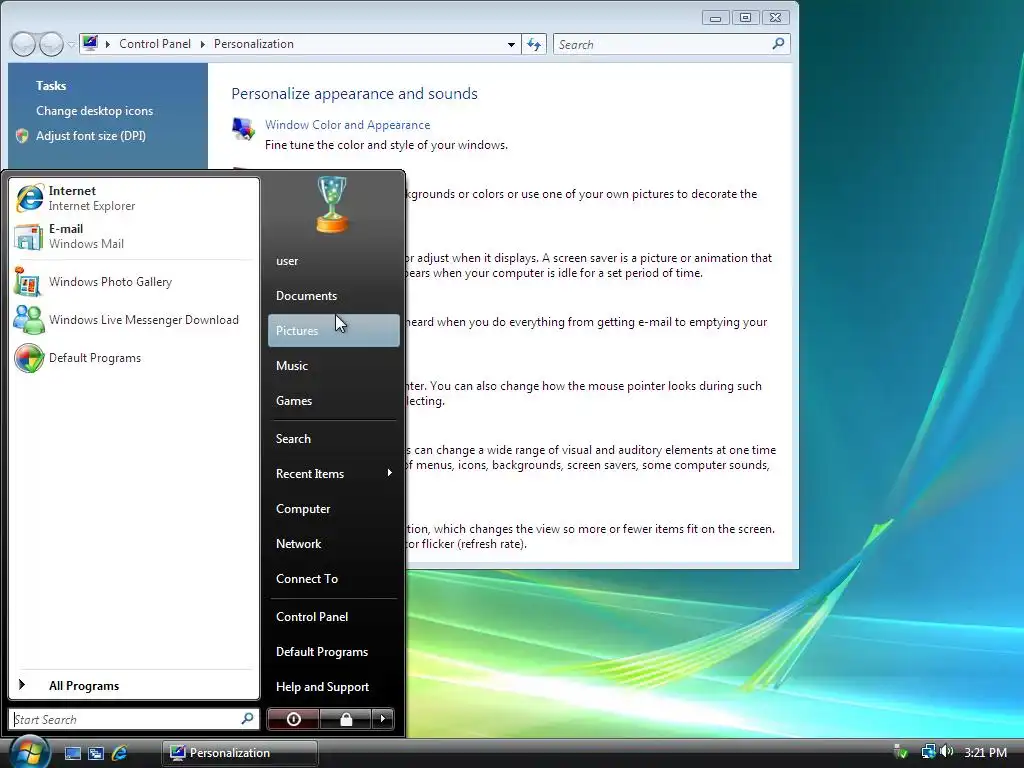This screenshot has height=768, width=1024.
Task: Show desktop via Quick Launch icon
Action: pyautogui.click(x=72, y=753)
